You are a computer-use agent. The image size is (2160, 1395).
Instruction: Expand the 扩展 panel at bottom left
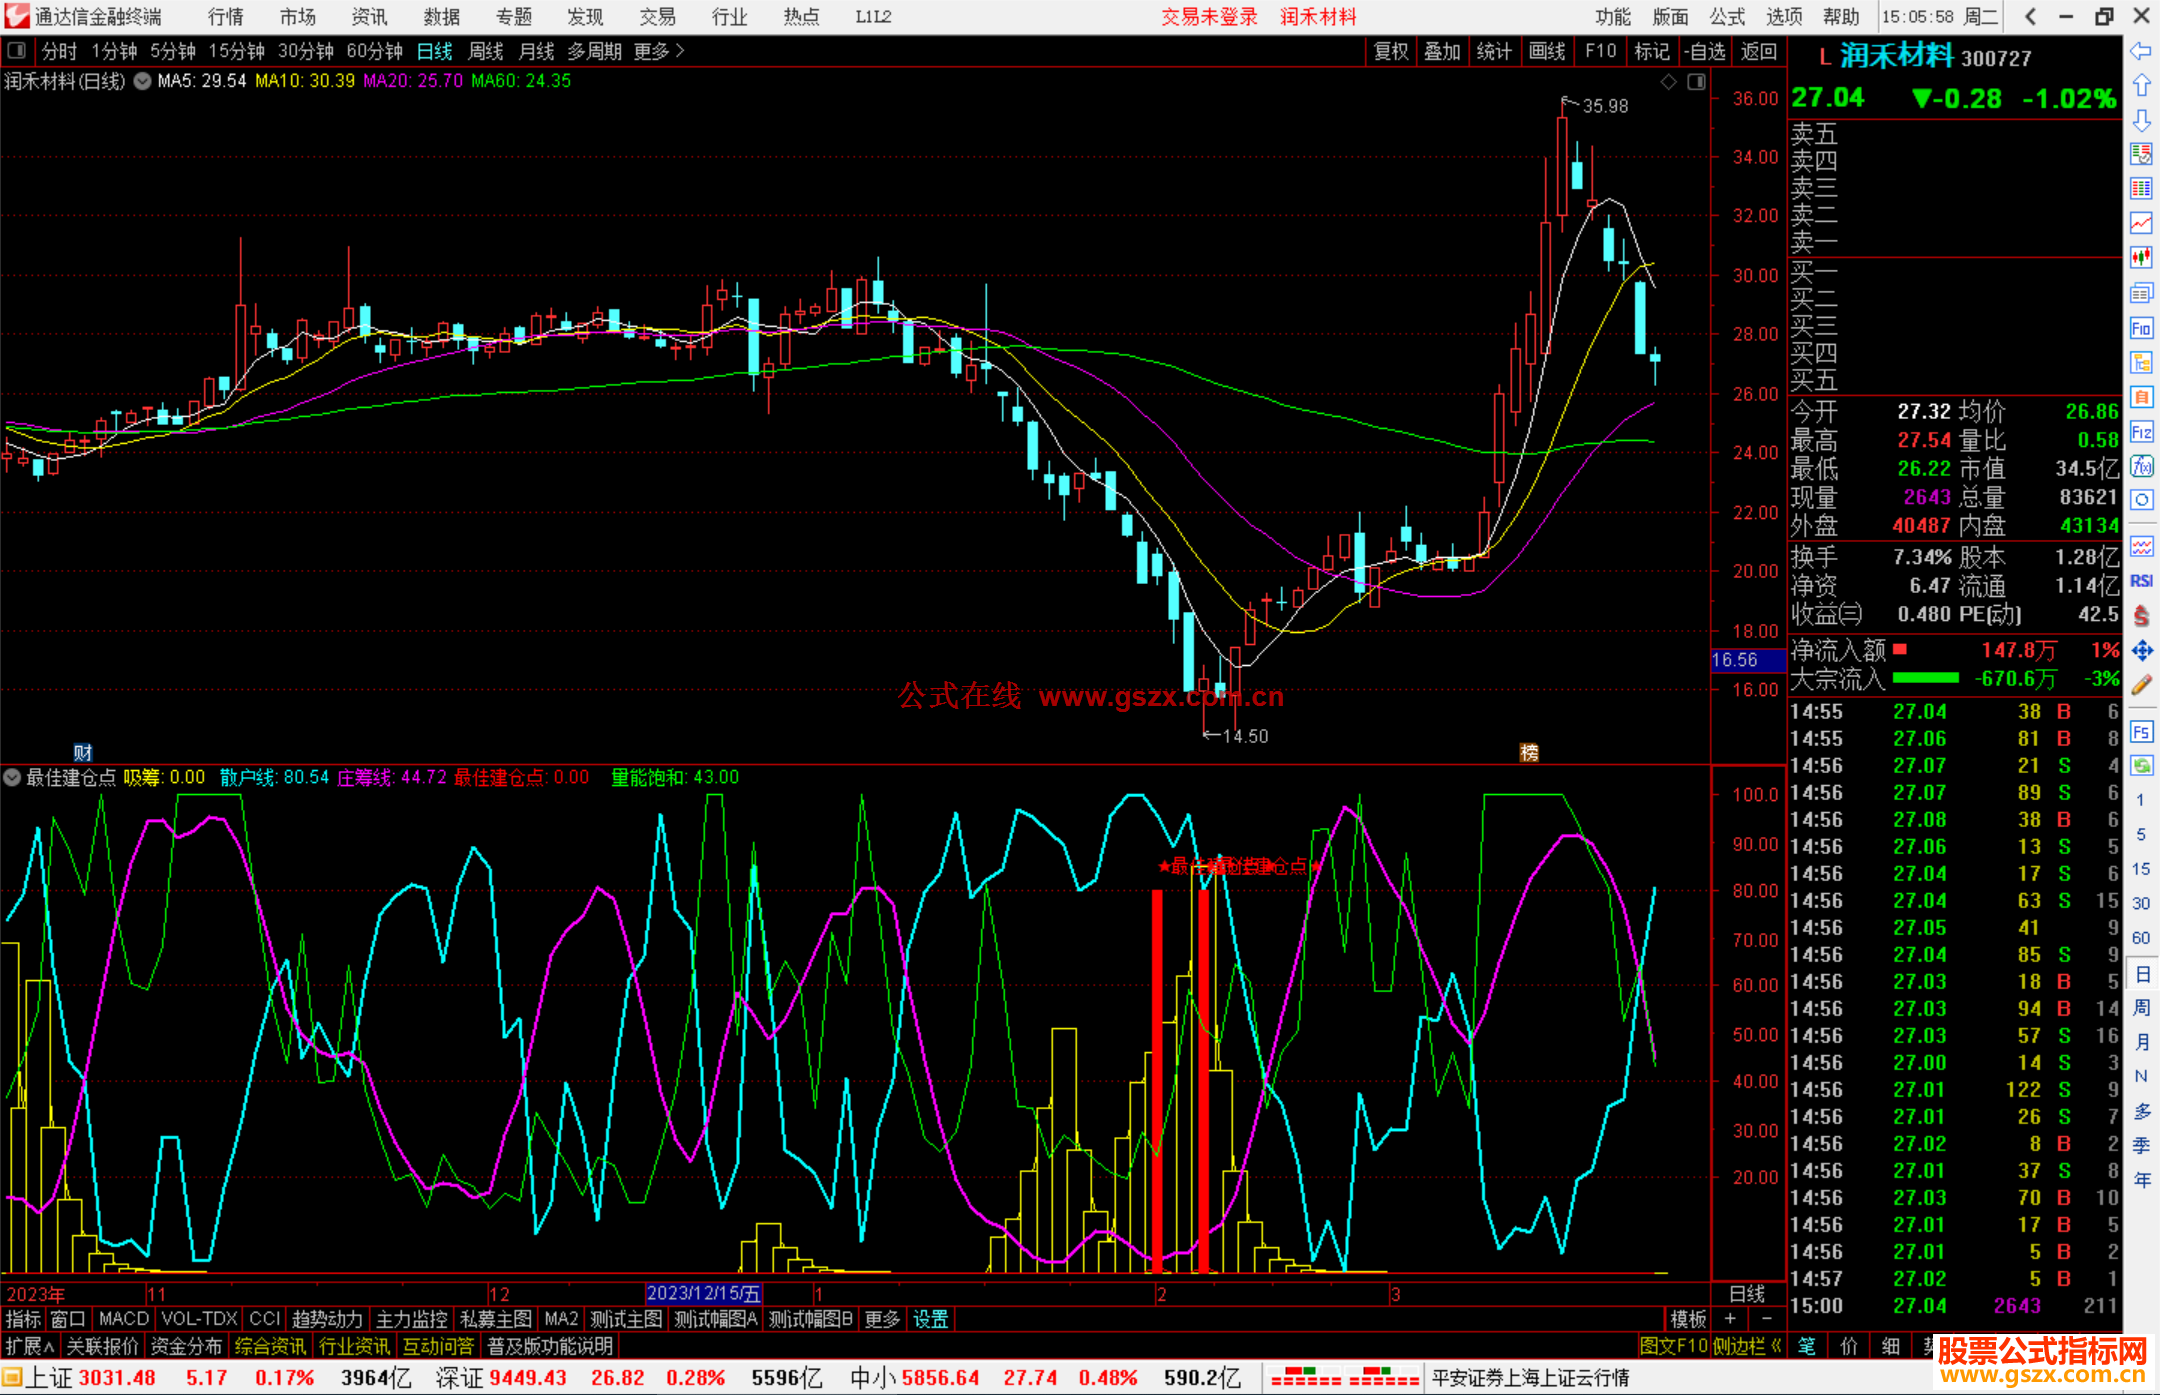click(30, 1346)
